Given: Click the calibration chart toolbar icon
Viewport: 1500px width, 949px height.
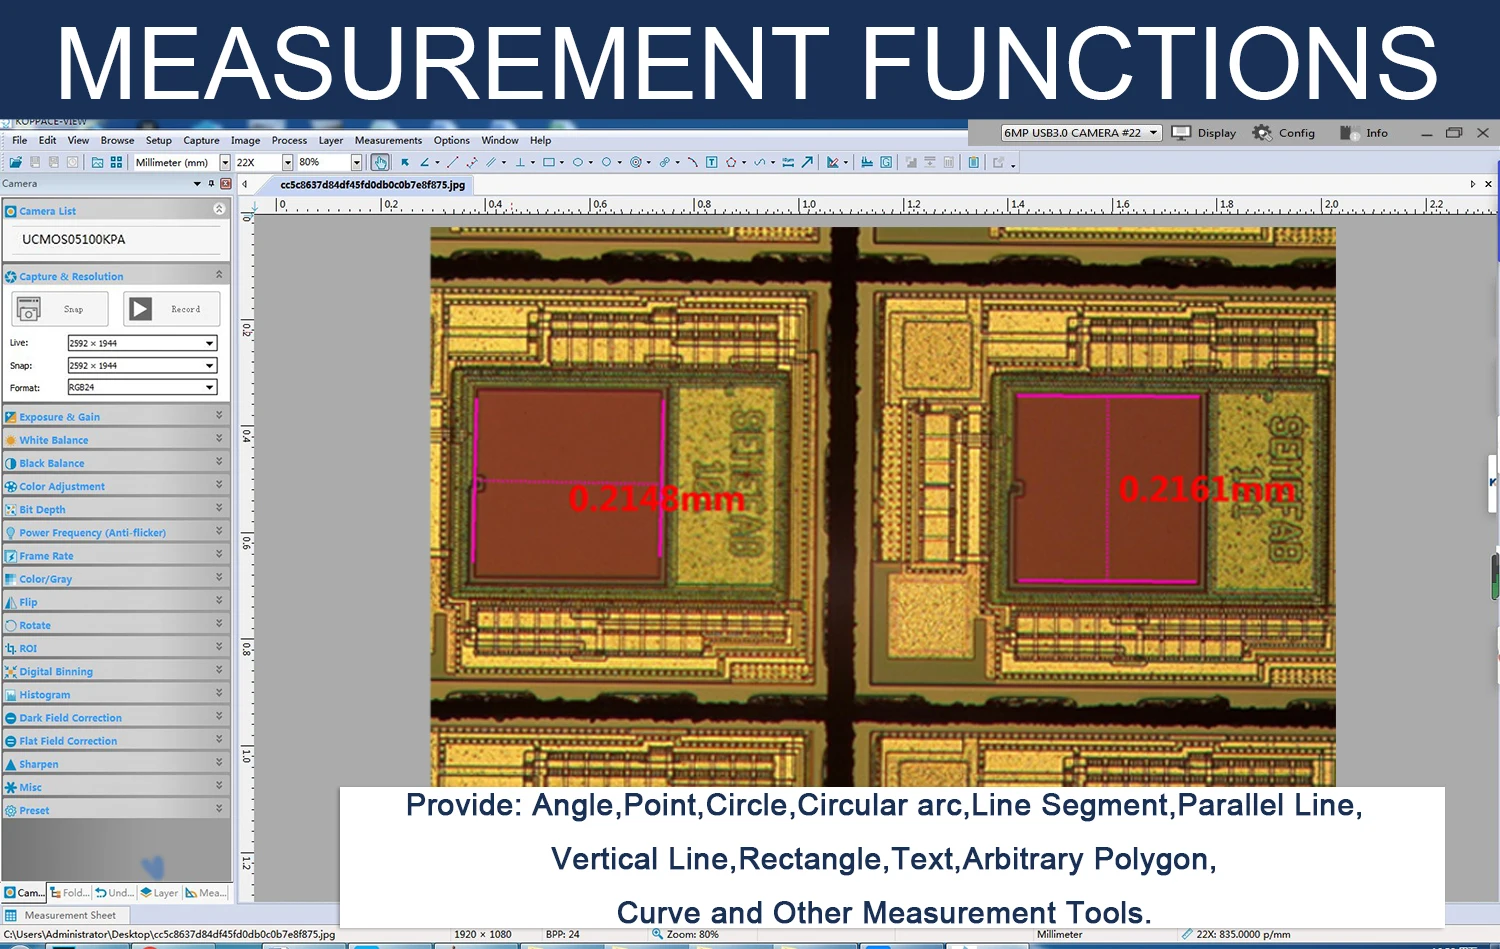Looking at the screenshot, I should (867, 162).
